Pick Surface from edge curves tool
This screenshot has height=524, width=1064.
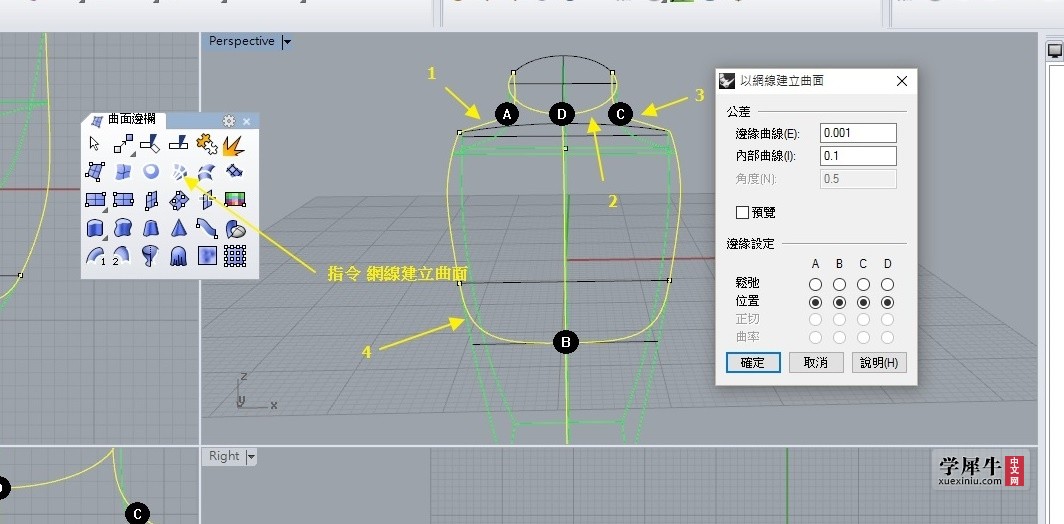(x=123, y=171)
